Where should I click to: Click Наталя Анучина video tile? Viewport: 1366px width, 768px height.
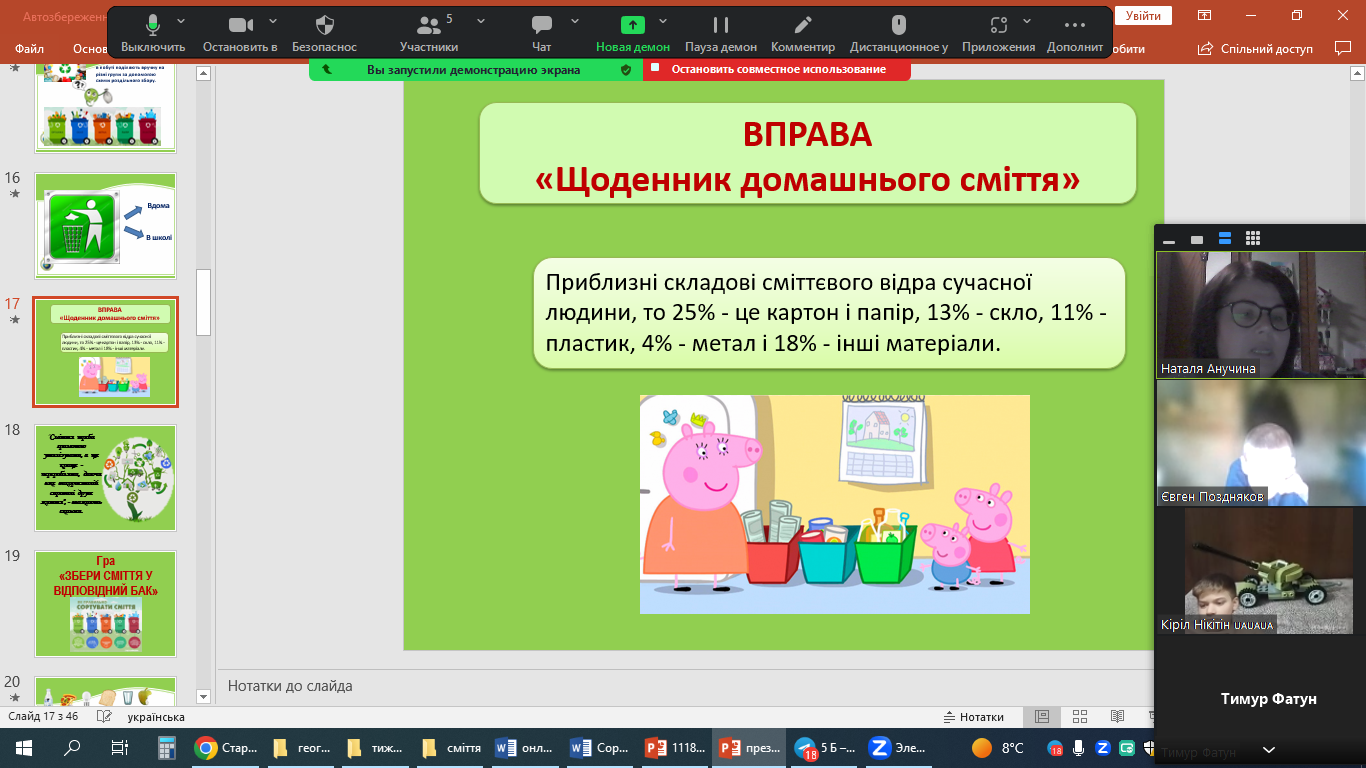tap(1261, 314)
